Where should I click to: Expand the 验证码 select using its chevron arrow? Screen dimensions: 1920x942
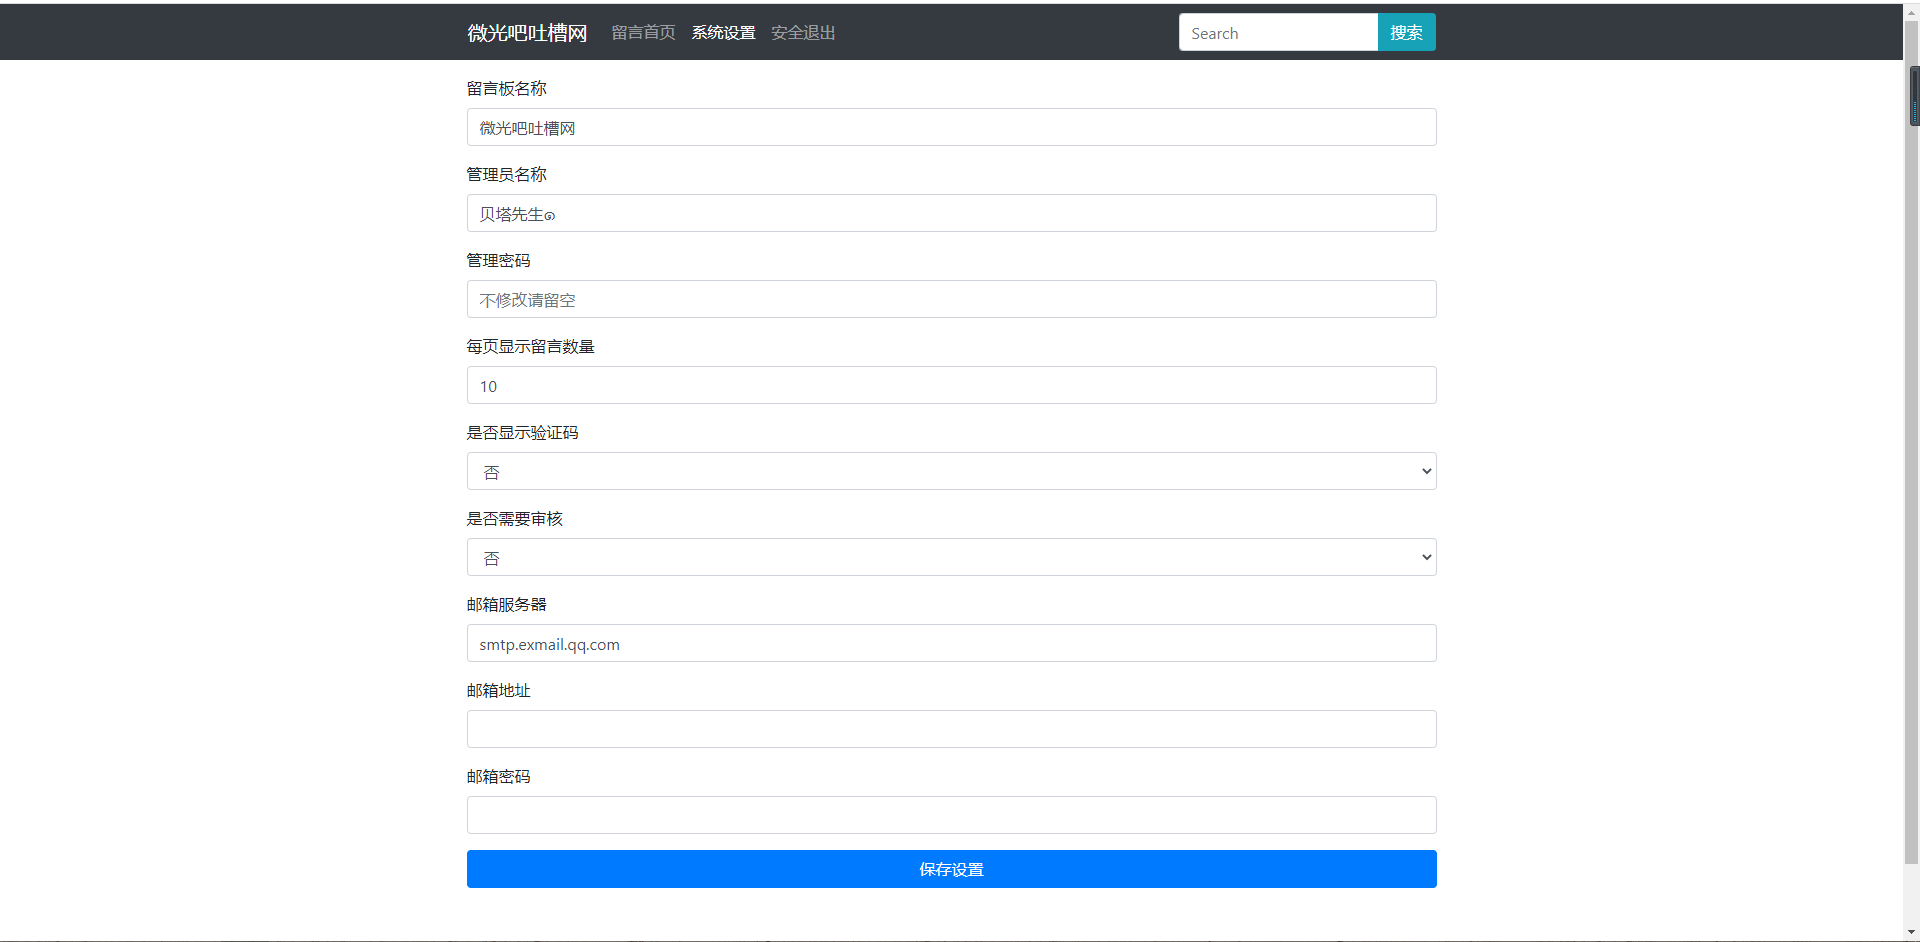pos(1424,470)
